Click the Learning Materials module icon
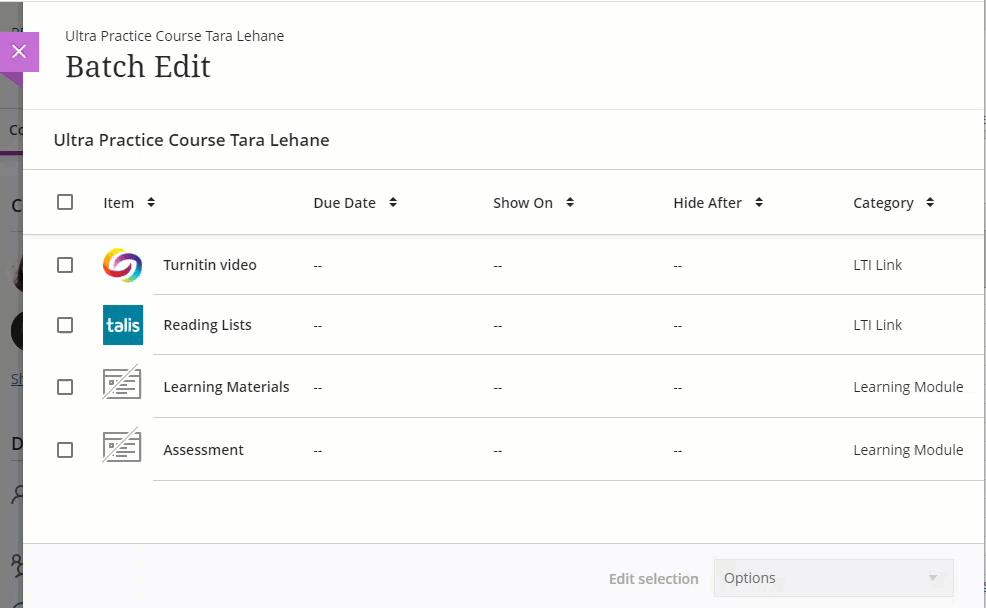Image resolution: width=986 pixels, height=608 pixels. [122, 387]
